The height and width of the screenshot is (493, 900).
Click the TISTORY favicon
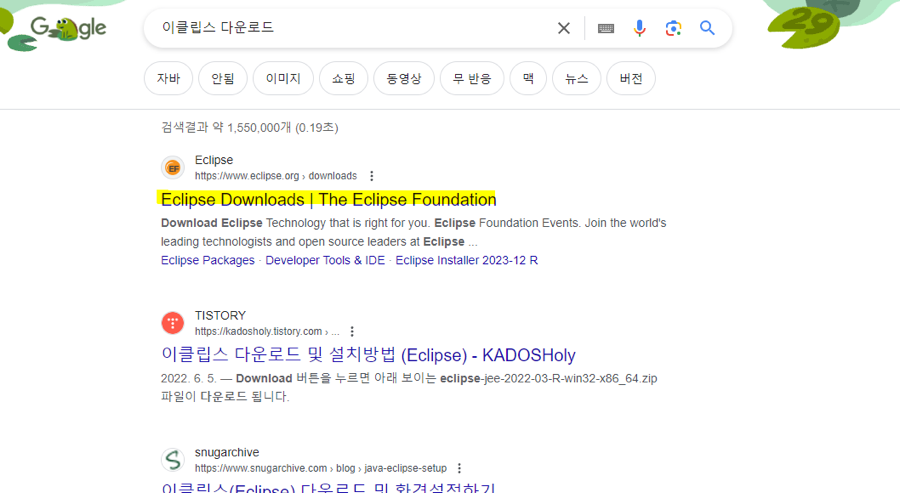(x=173, y=323)
